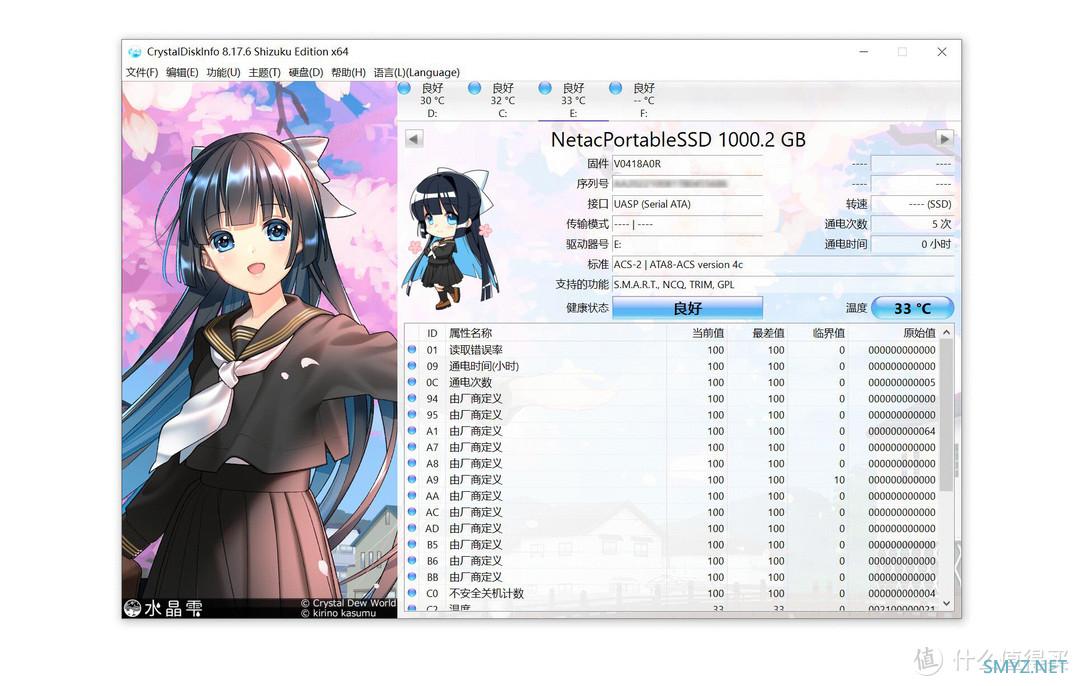The width and height of the screenshot is (1080, 686).
Task: Click the scroll down arrow of attribute list
Action: click(947, 603)
